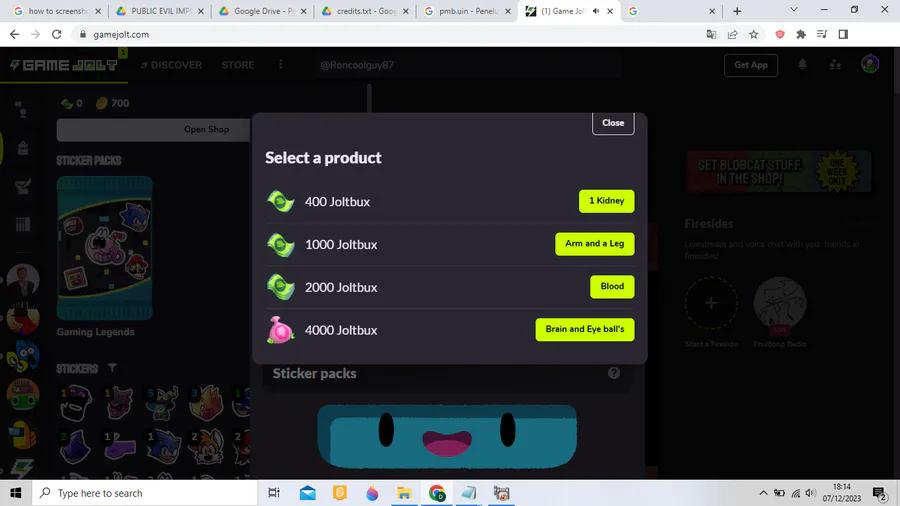This screenshot has width=900, height=506.
Task: Open the notifications bell icon
Action: pyautogui.click(x=802, y=65)
